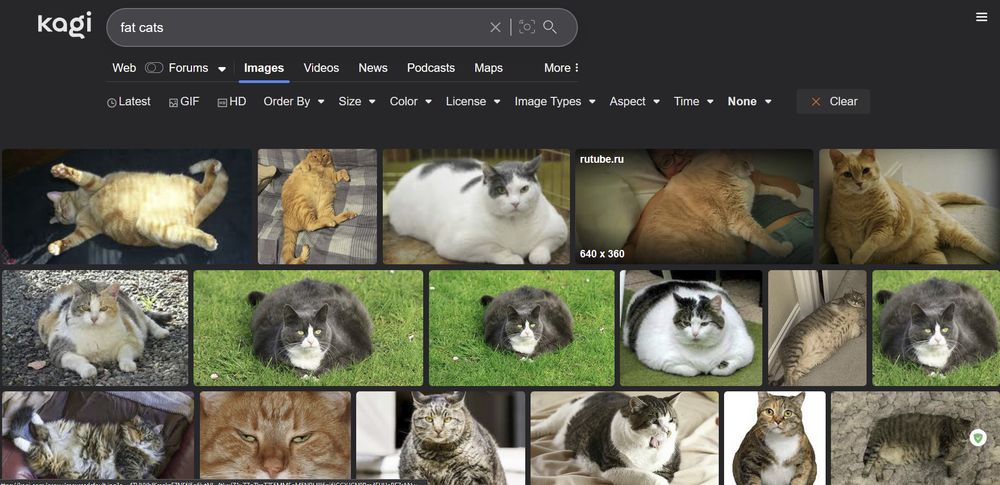Click the green shield badge on thumbnail
This screenshot has height=485, width=1000.
(978, 437)
